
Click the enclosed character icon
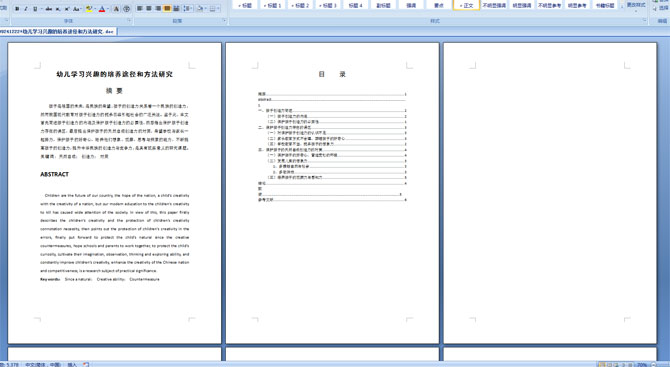pos(126,9)
